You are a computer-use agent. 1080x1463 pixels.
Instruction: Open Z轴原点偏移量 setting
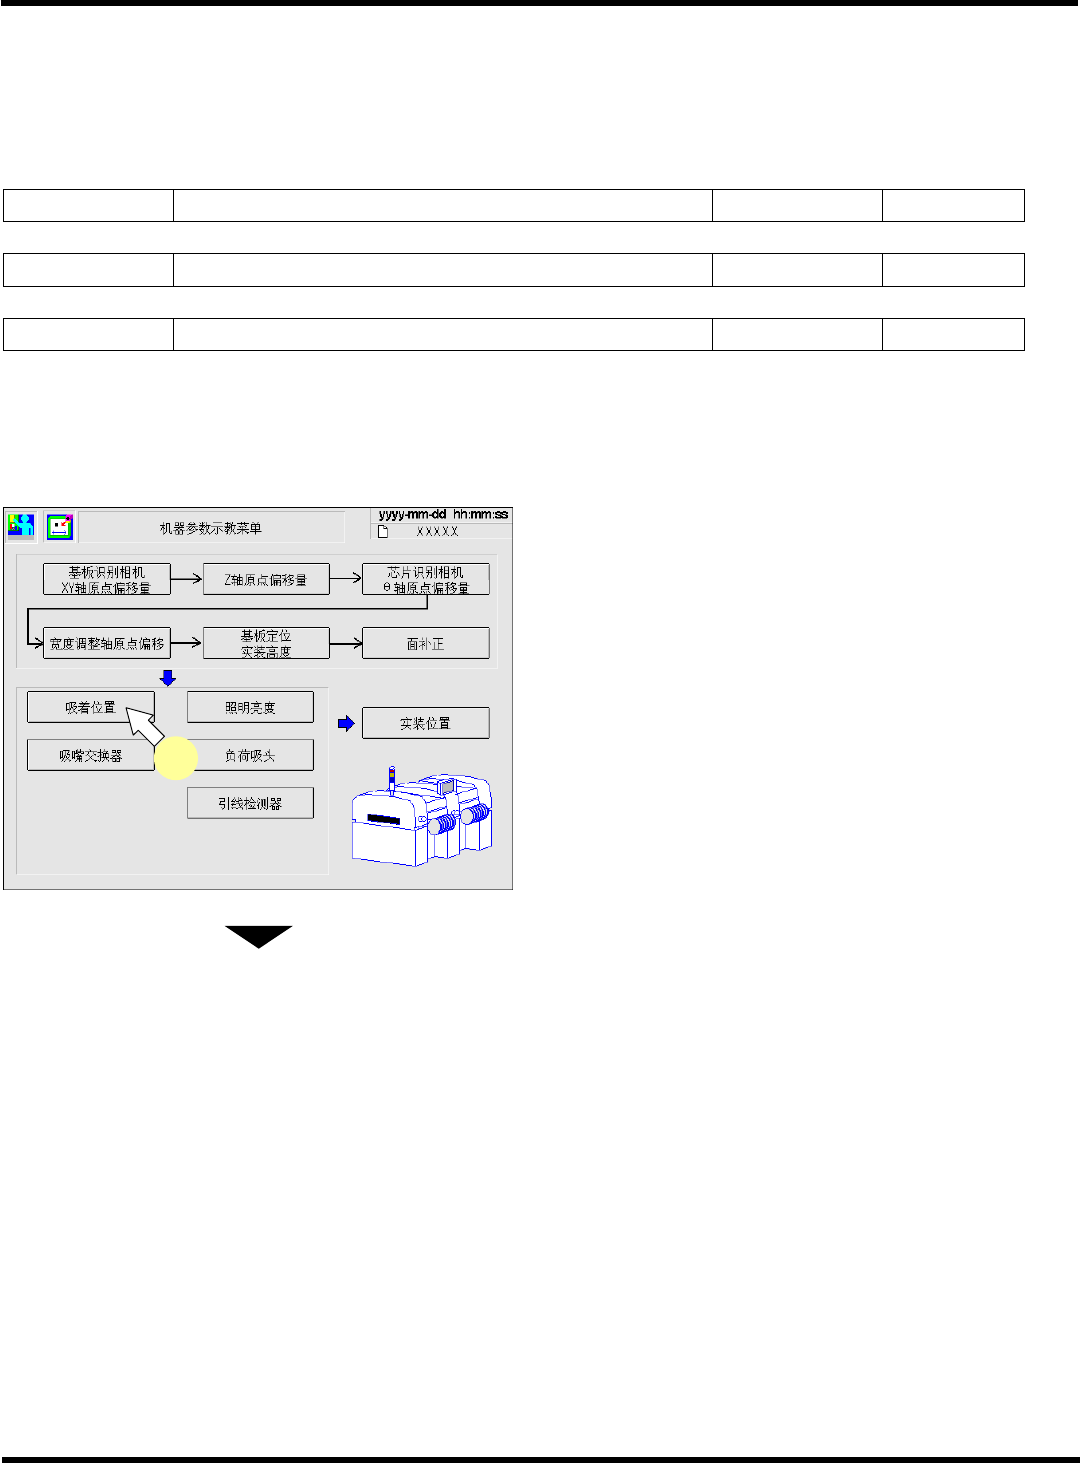point(266,580)
